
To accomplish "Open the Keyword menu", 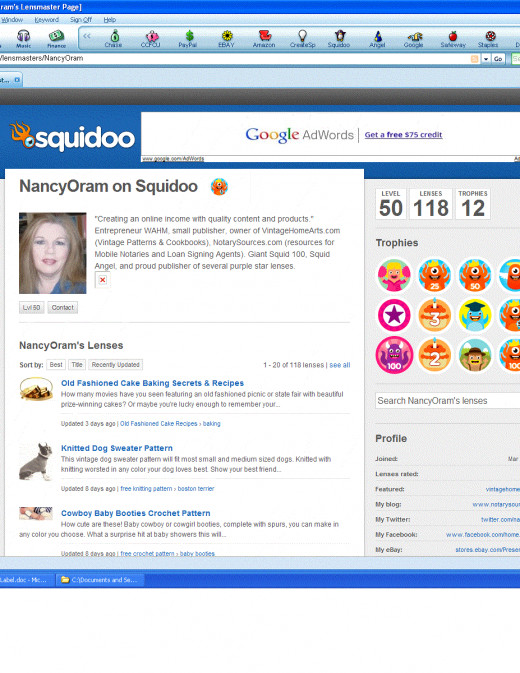I will point(46,20).
